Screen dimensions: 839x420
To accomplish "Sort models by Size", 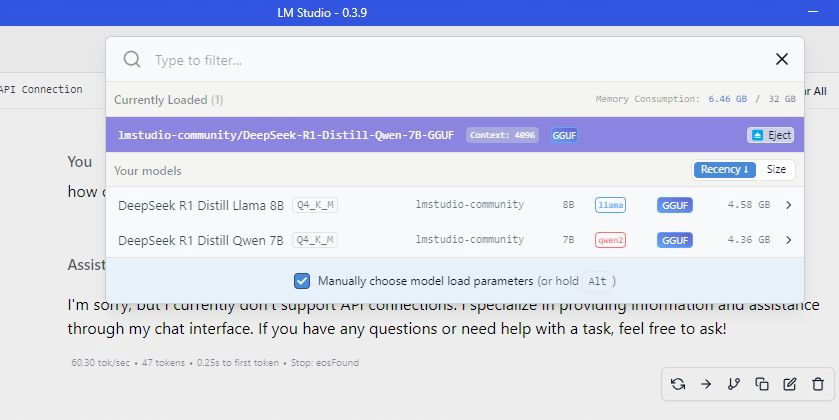I will [x=776, y=170].
